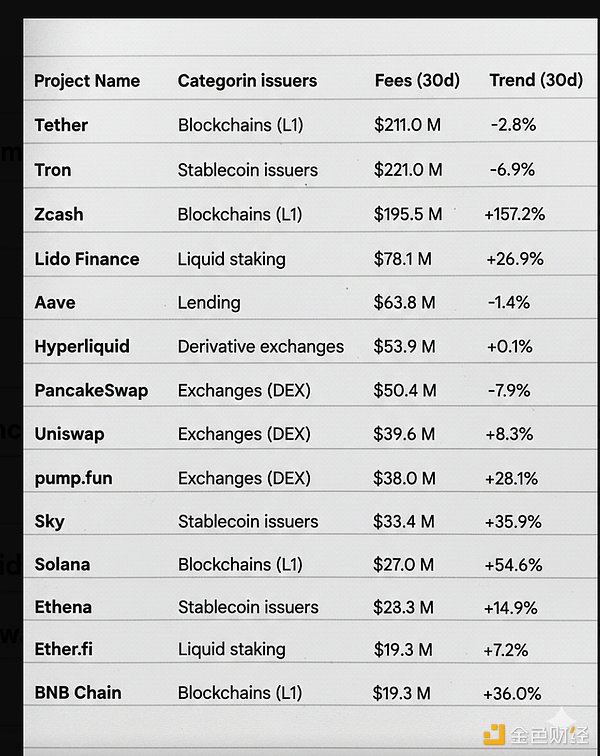
Task: Click the Zcash project name
Action: point(59,214)
